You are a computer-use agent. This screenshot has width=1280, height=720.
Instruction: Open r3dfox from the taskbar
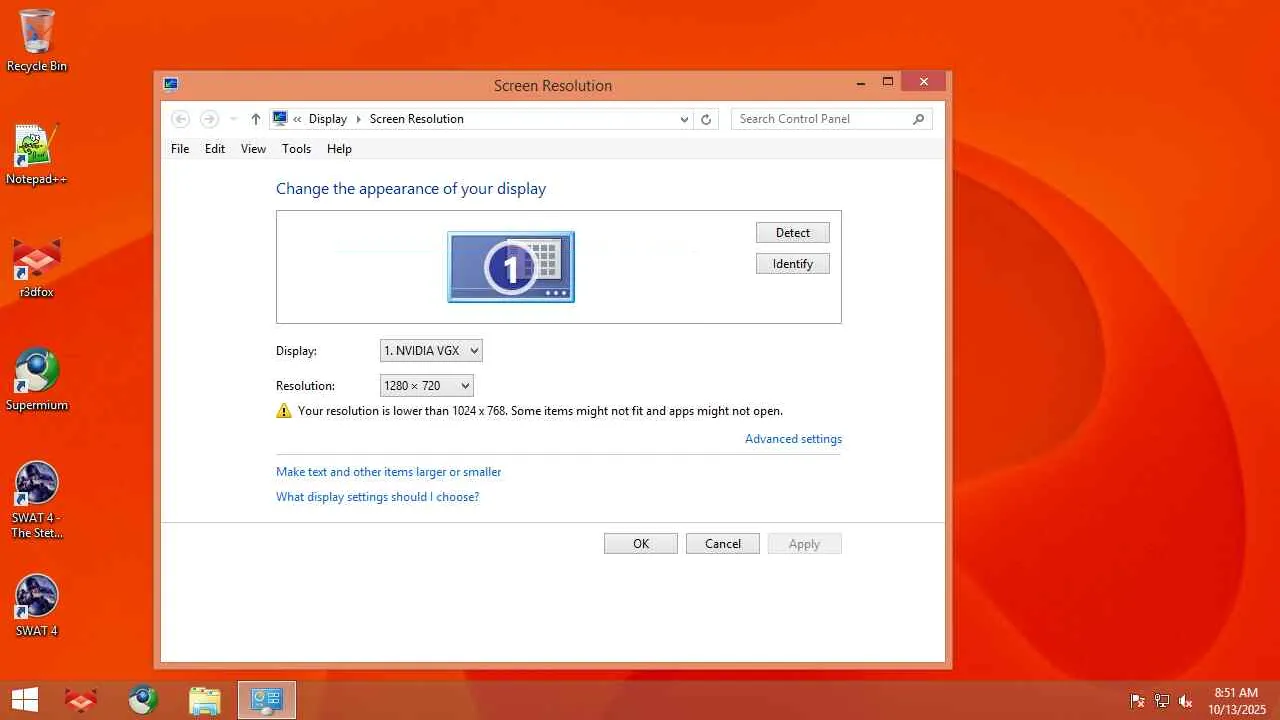81,700
